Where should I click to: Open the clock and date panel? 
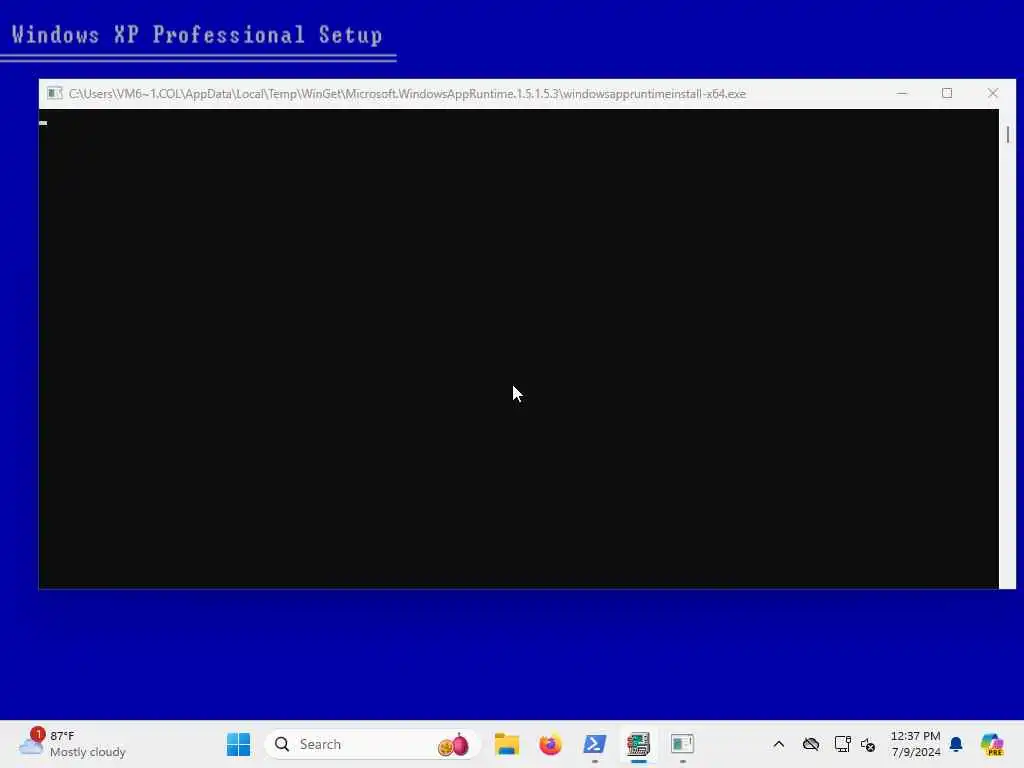pos(916,744)
